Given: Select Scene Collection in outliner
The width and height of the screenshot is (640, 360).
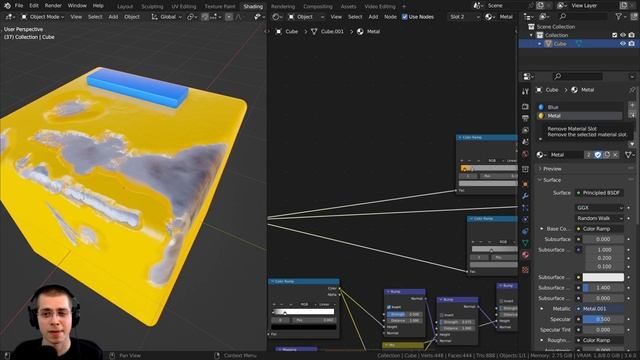Looking at the screenshot, I should (x=555, y=27).
